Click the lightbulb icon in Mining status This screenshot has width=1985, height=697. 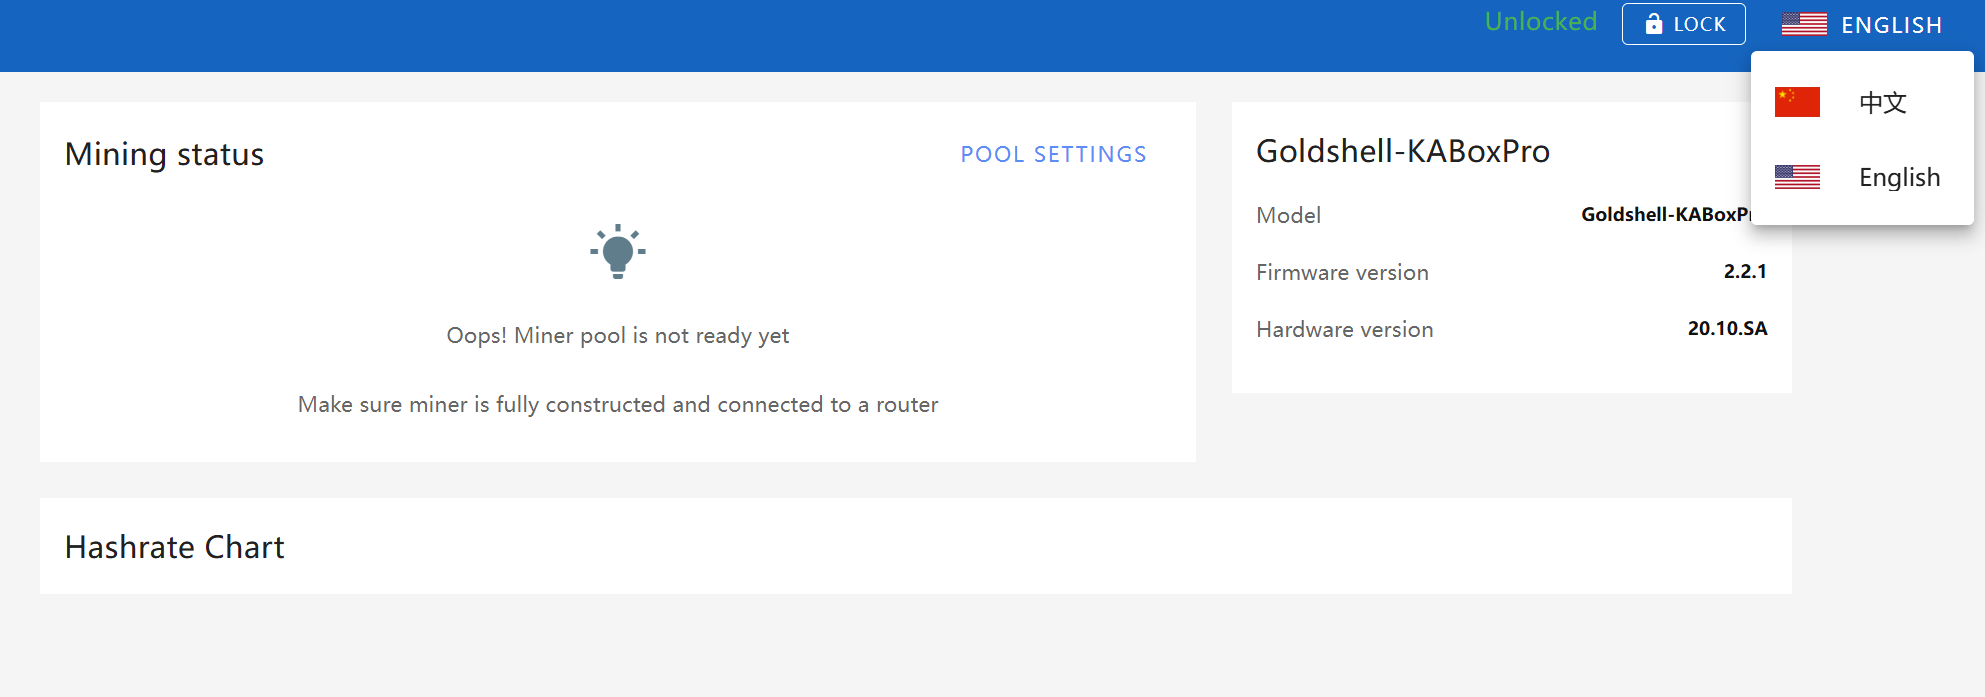(618, 251)
